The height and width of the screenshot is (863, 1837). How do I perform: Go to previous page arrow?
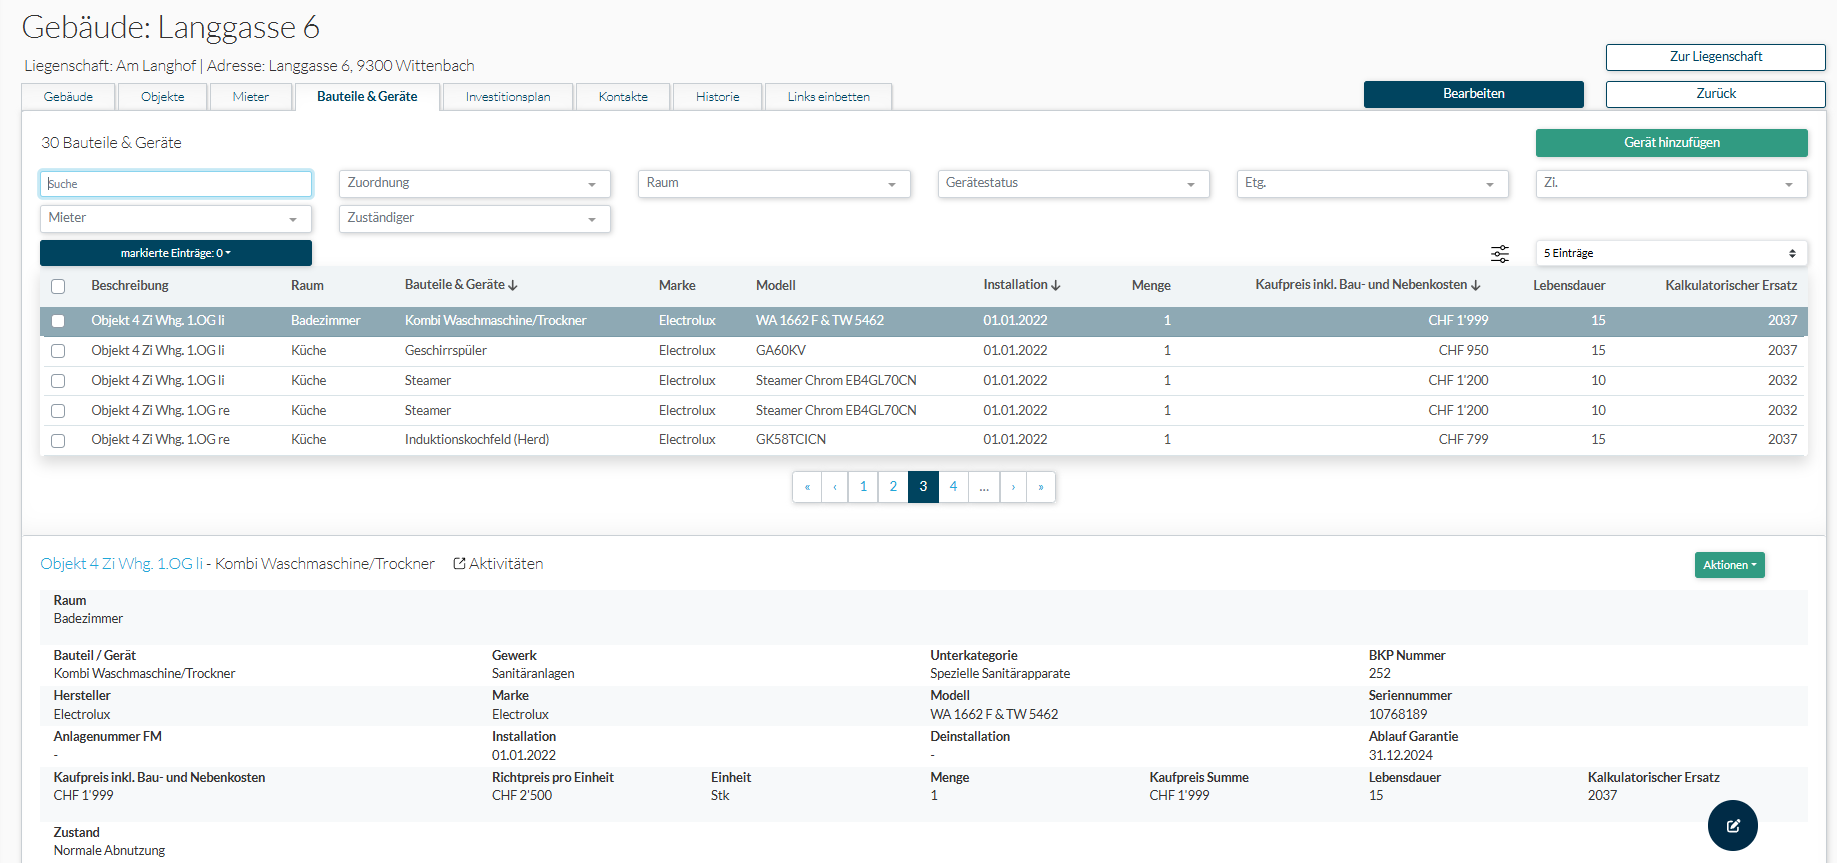click(835, 487)
